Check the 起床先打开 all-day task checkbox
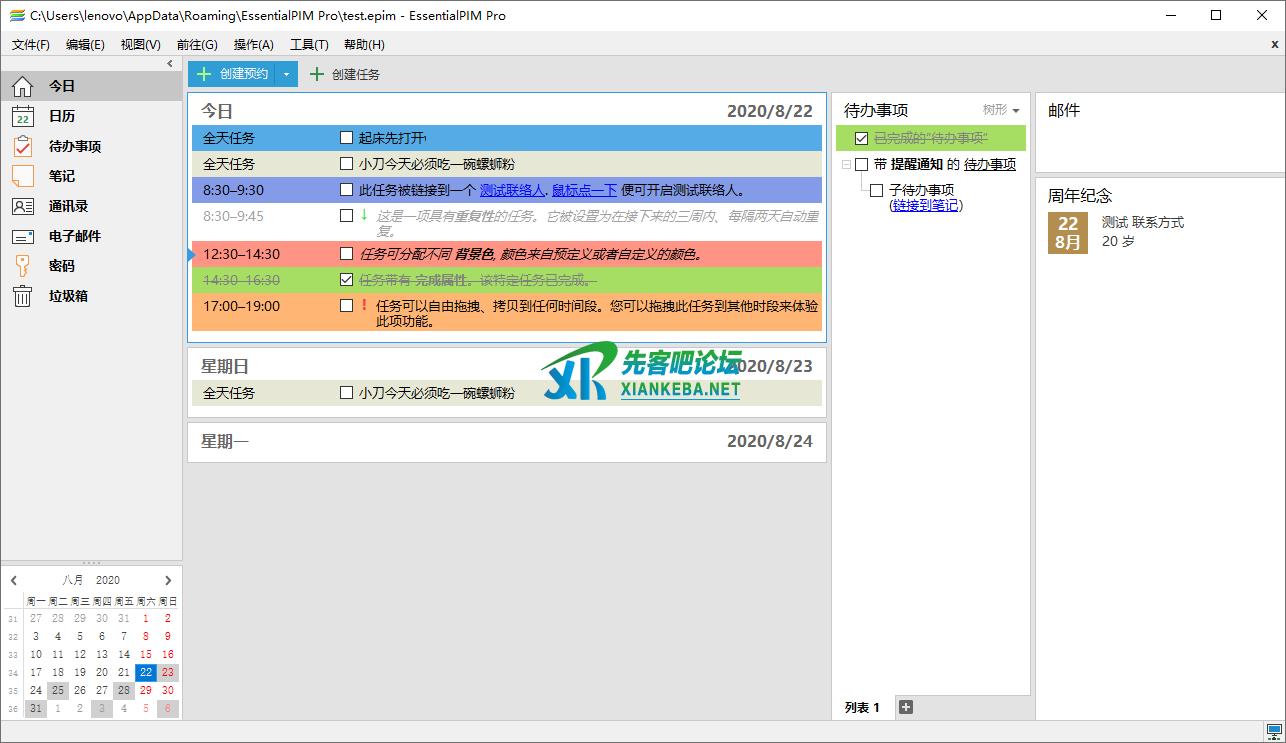The image size is (1286, 743). (346, 138)
